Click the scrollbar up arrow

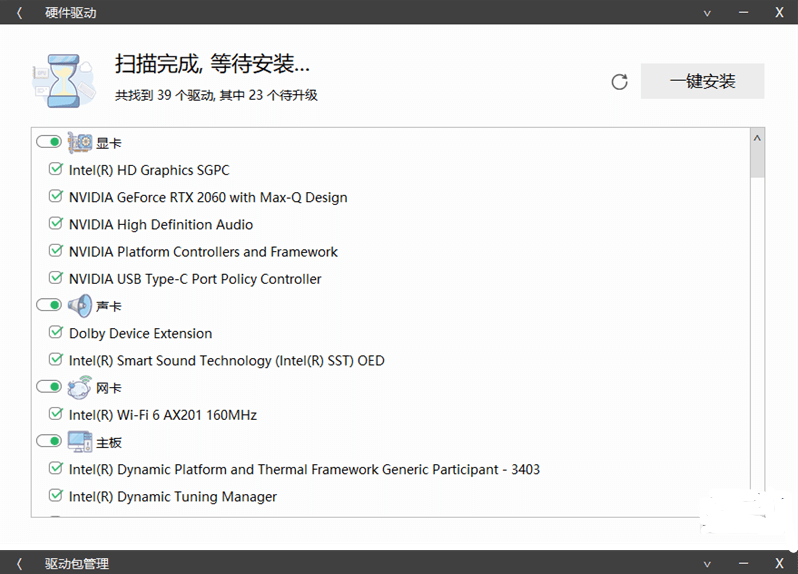coord(757,138)
